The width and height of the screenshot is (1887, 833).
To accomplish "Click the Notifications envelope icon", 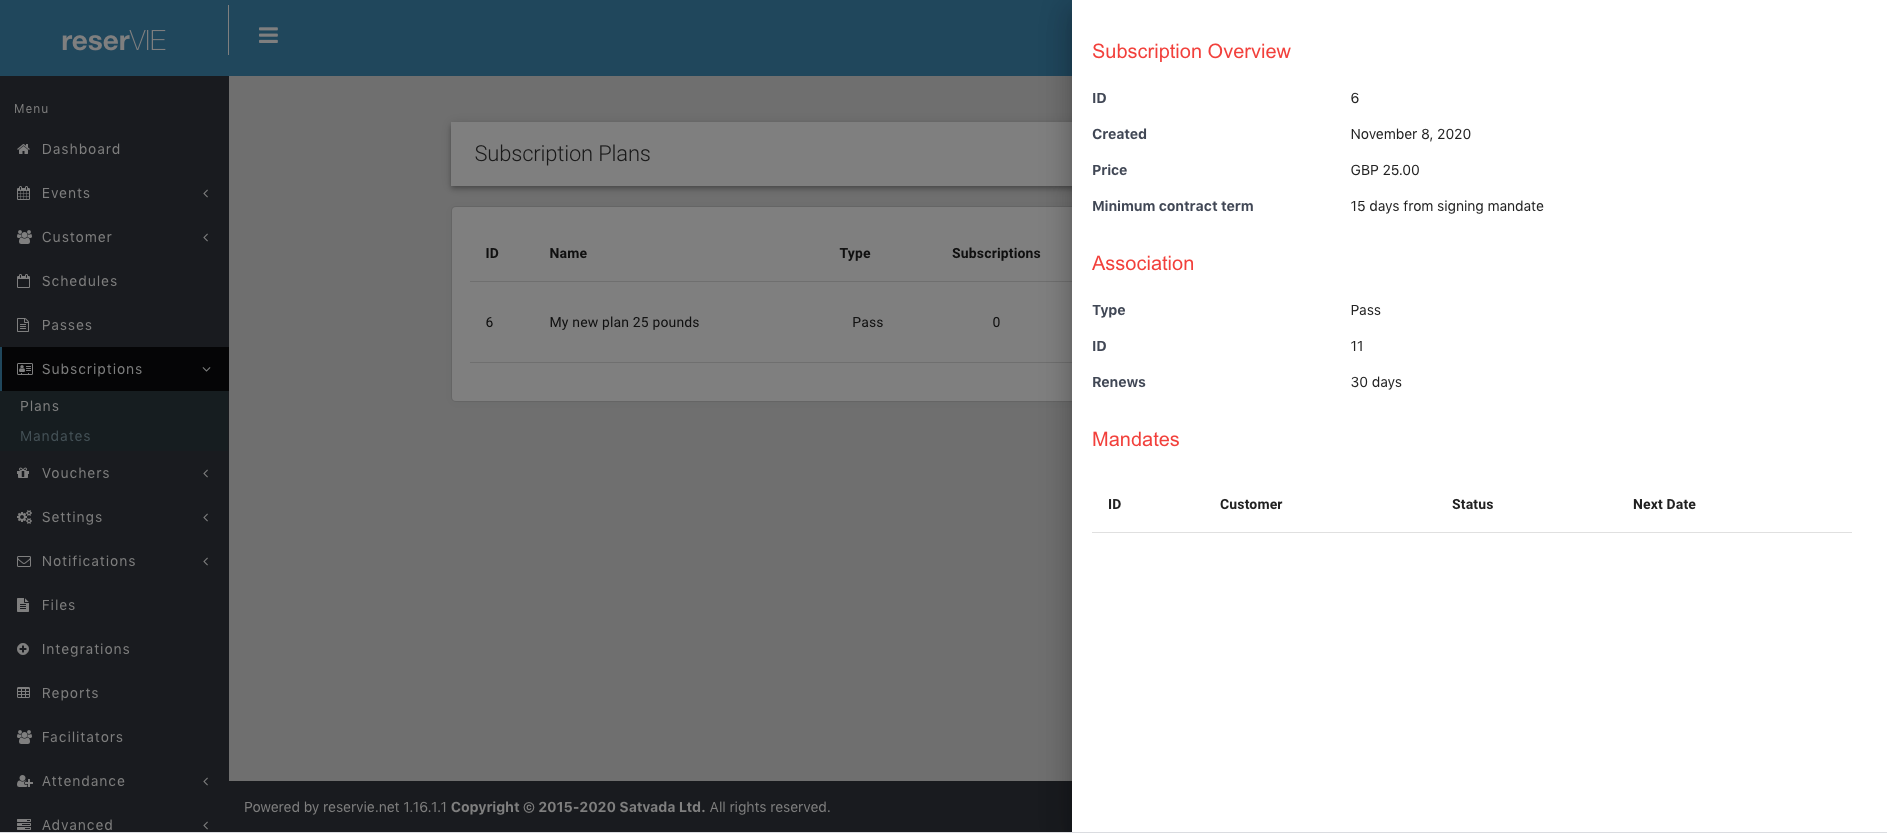I will coord(24,561).
